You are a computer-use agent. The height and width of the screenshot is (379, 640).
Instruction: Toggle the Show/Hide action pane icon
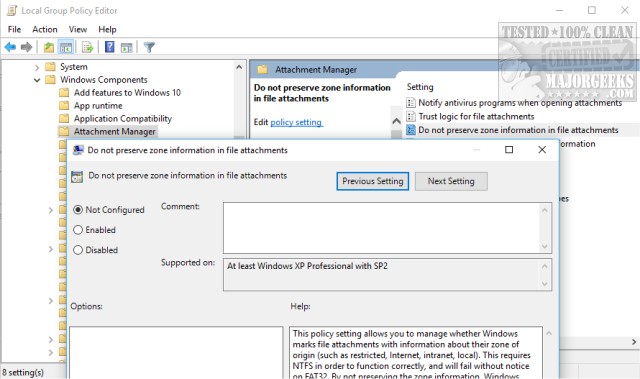(127, 47)
